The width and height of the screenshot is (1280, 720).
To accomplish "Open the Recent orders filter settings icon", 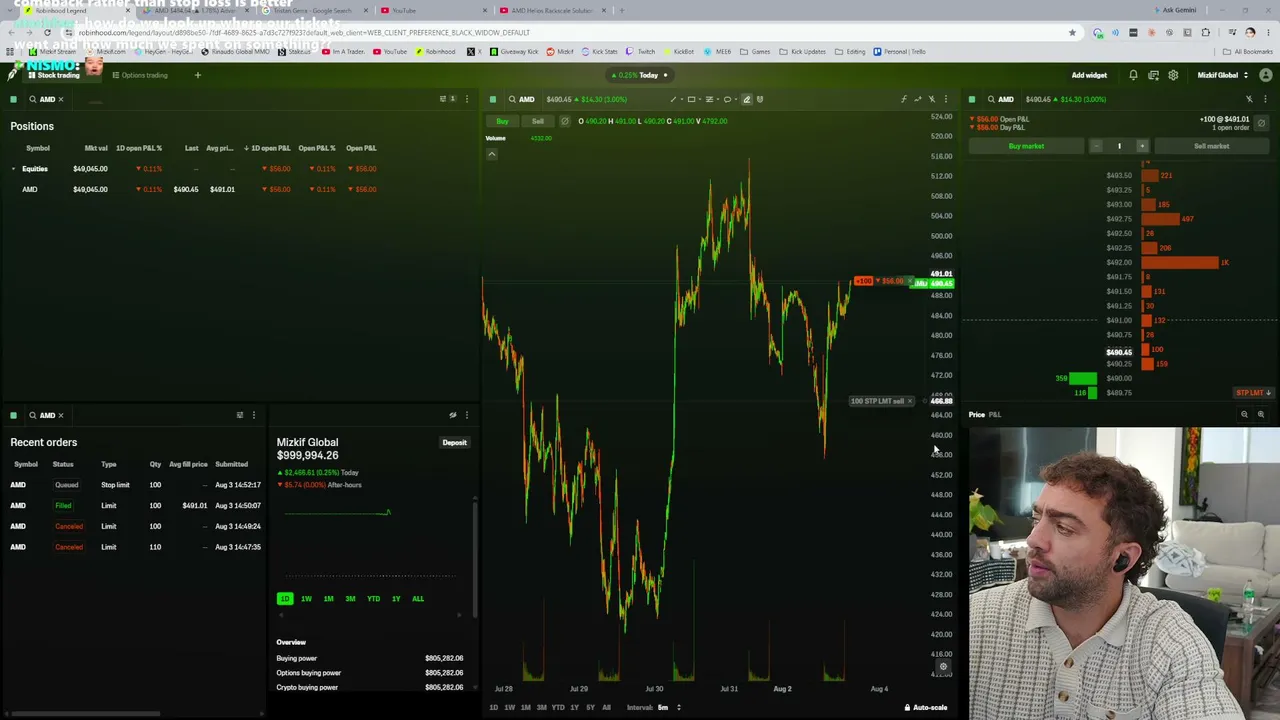I will pyautogui.click(x=239, y=415).
